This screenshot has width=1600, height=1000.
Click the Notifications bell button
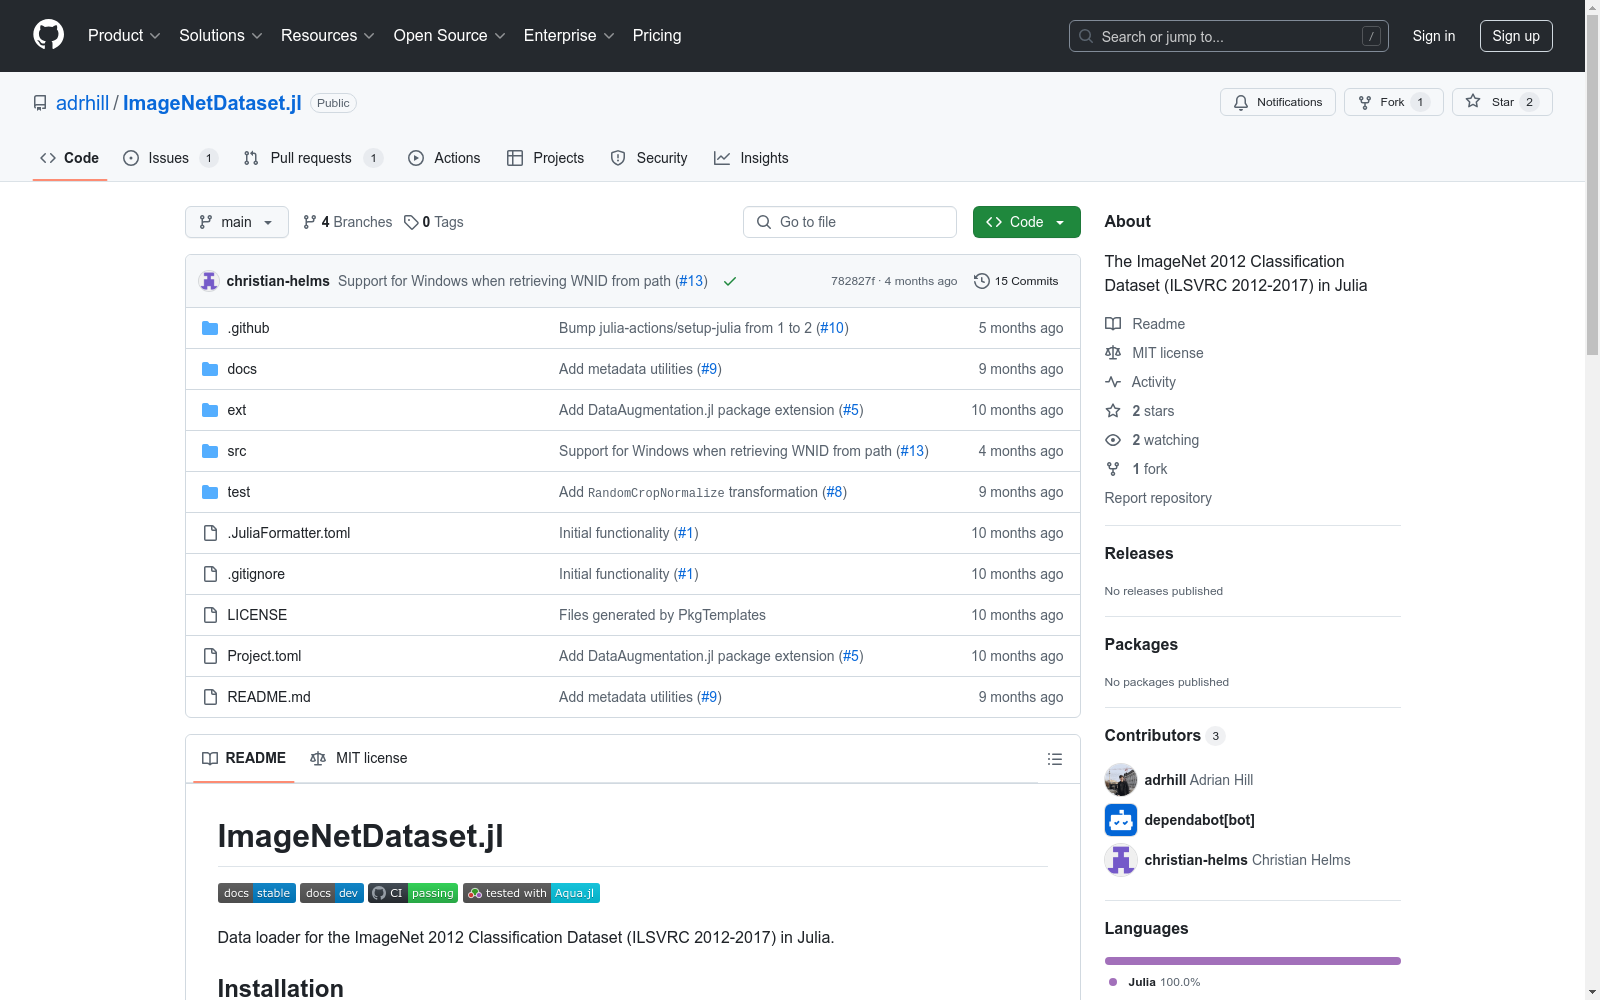[1277, 102]
